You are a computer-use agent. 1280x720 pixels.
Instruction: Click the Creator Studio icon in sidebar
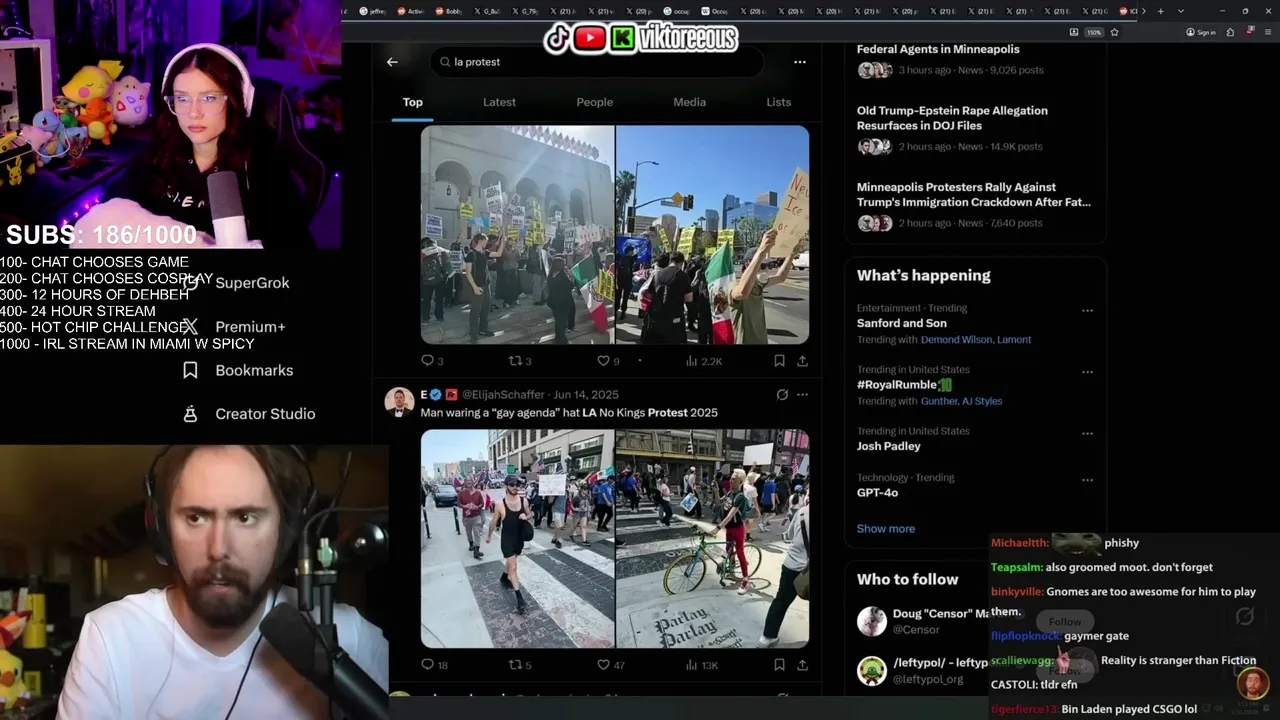point(190,414)
